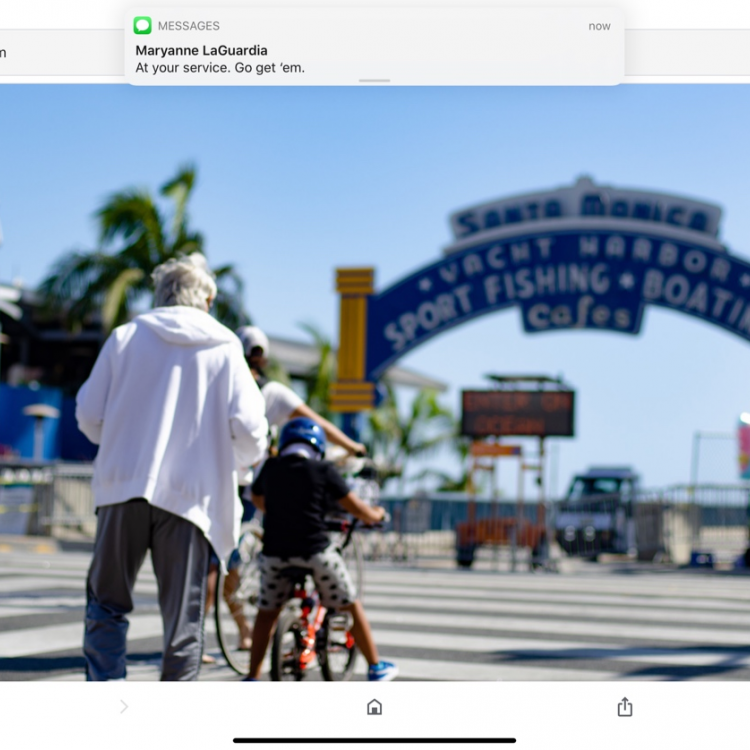Tap the 'now' timestamp on notification

click(599, 26)
